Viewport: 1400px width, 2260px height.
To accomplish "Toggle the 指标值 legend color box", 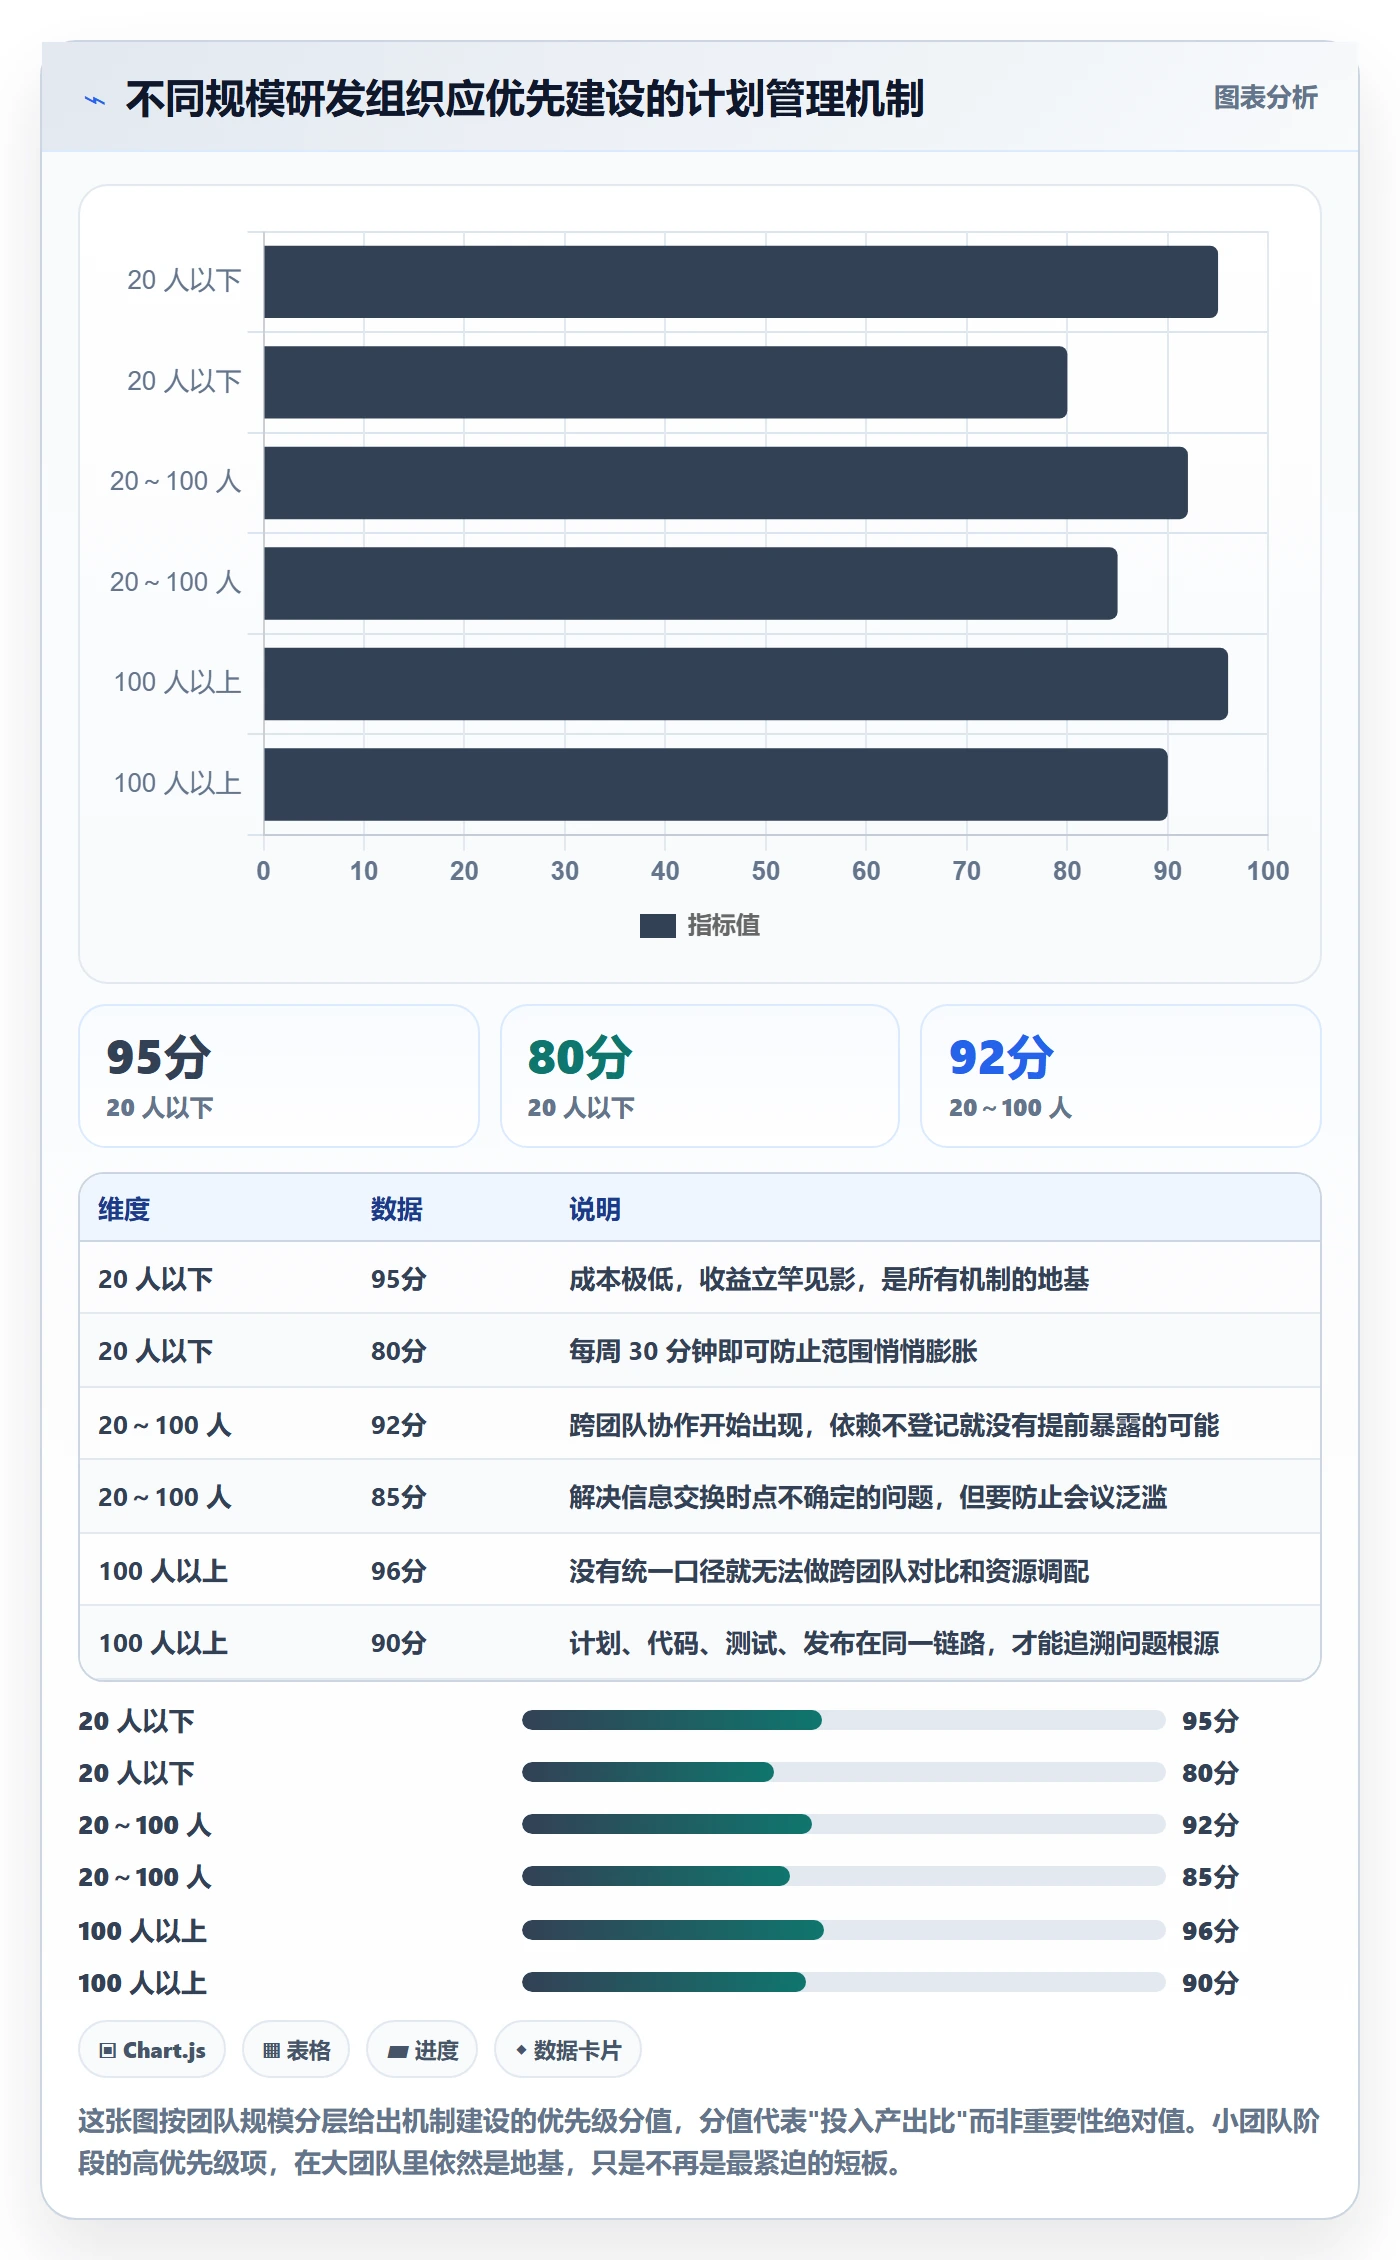I will point(657,926).
